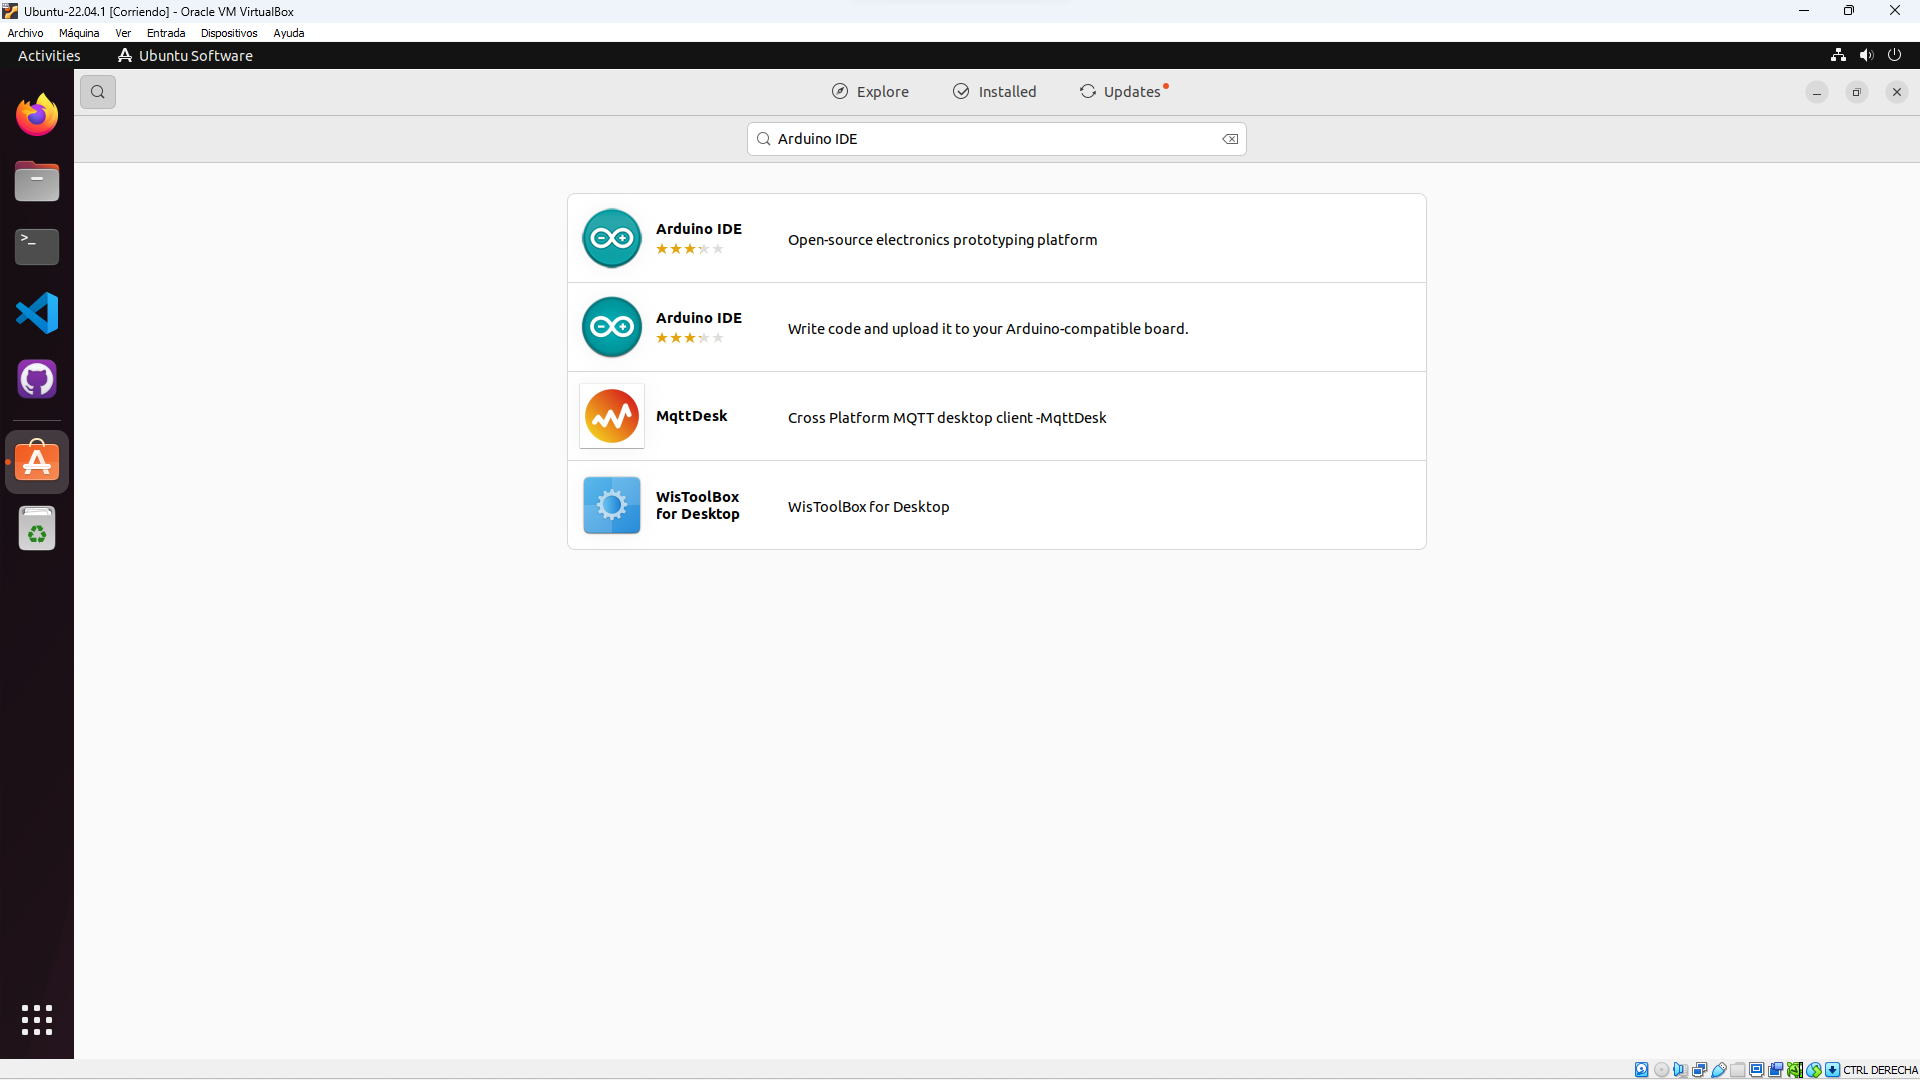This screenshot has height=1080, width=1920.
Task: Open the WisToolBox for Desktop icon
Action: click(612, 505)
